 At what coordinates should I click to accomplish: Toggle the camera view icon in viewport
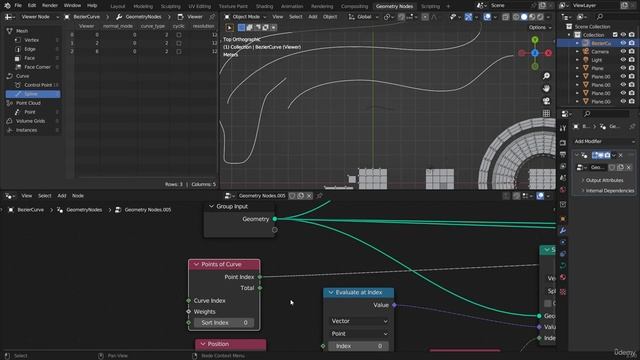(546, 101)
